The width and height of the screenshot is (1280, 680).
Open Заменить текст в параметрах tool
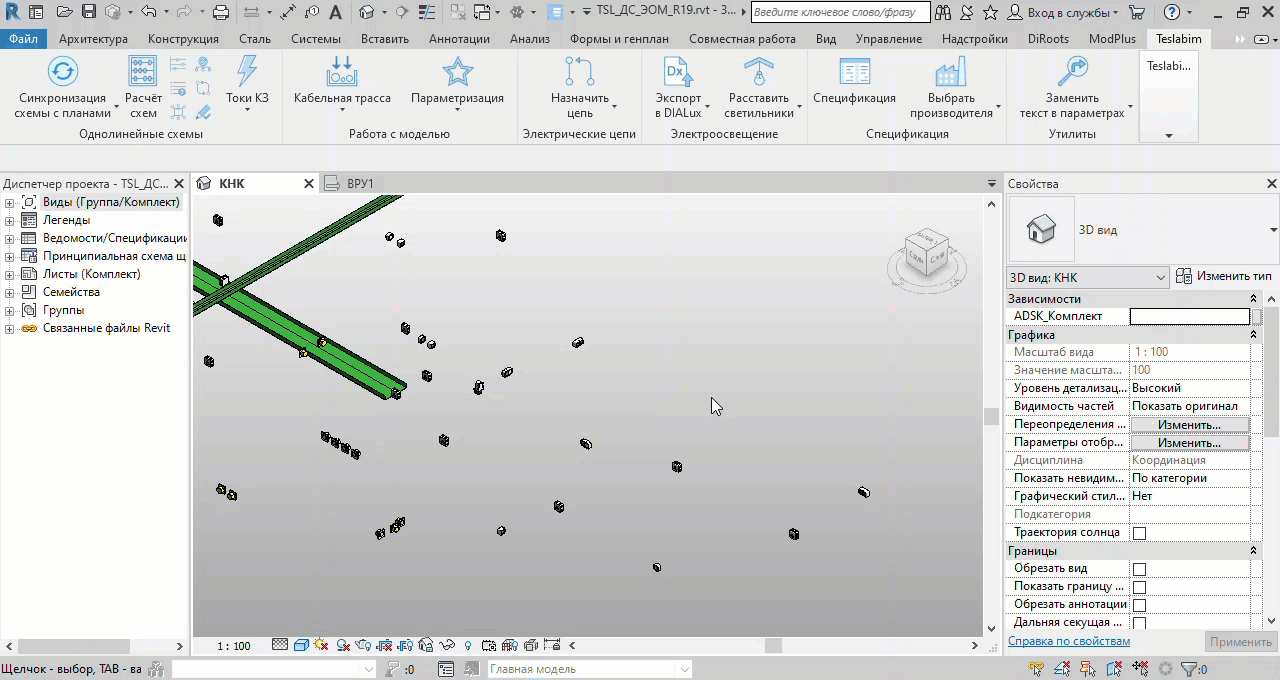(1072, 88)
